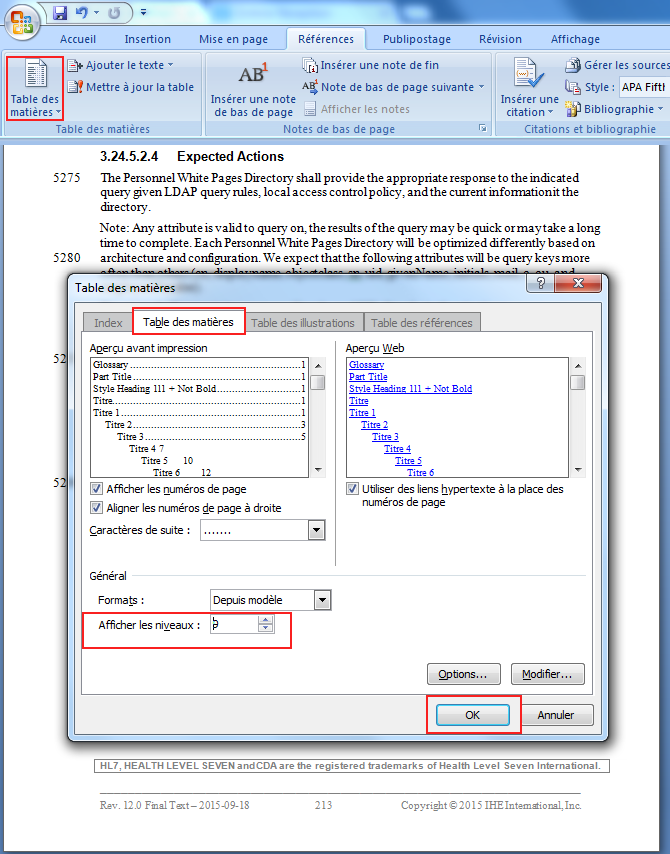670x854 pixels.
Task: Uncheck Aligner les numéros de page à droite
Action: (97, 508)
